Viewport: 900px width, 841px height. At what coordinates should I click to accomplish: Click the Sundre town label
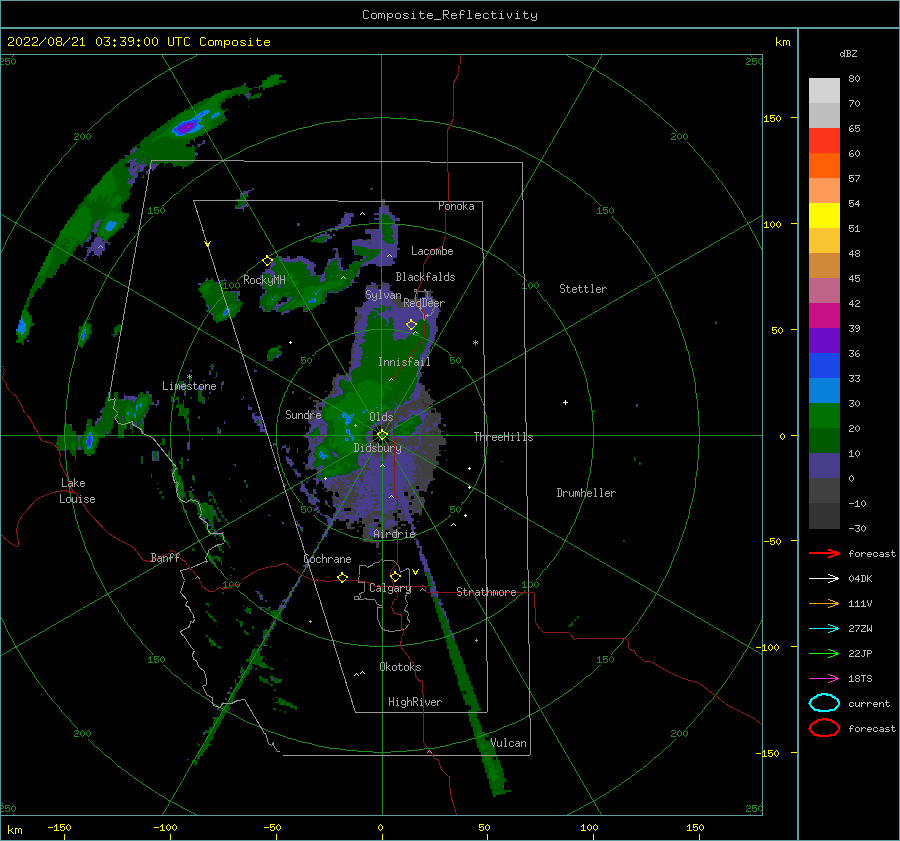point(303,414)
